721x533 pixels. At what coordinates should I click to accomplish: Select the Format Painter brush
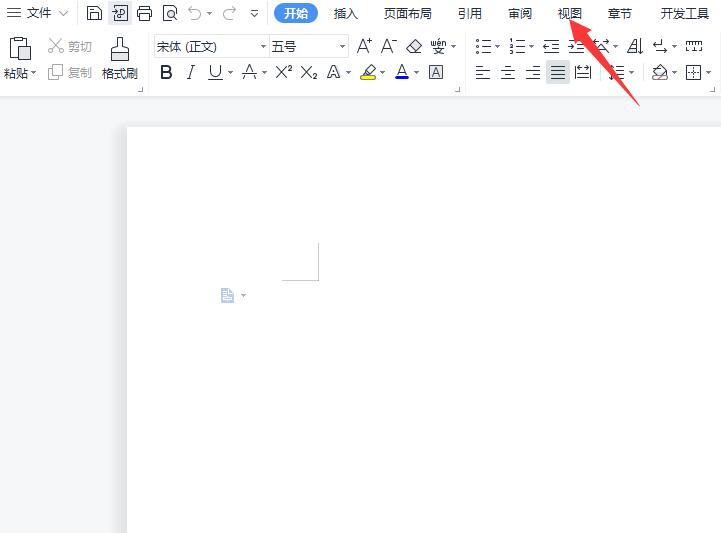tap(120, 58)
